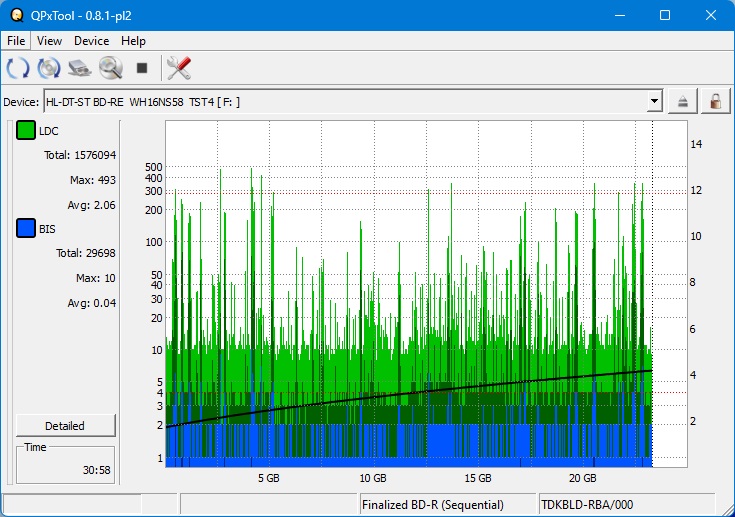Close the QPxTool window
Image resolution: width=735 pixels, height=517 pixels.
(x=710, y=15)
